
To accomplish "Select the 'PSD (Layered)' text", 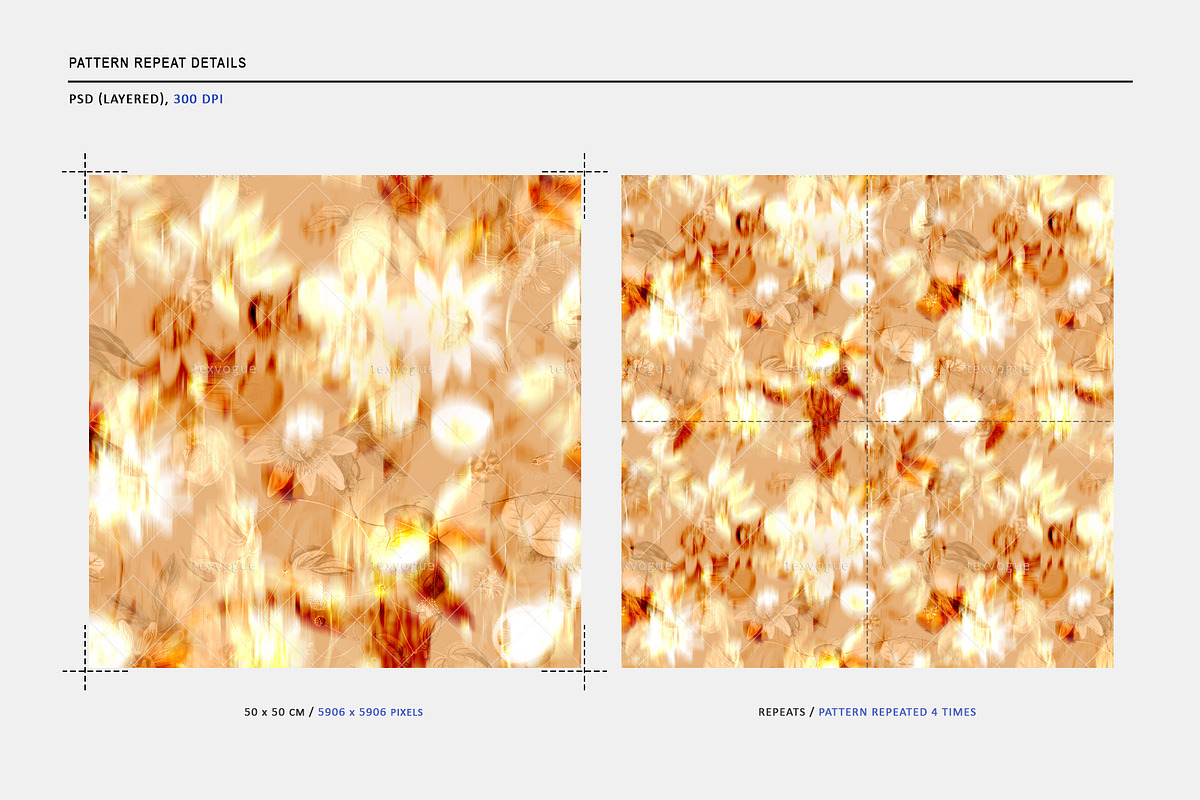I will (x=119, y=100).
